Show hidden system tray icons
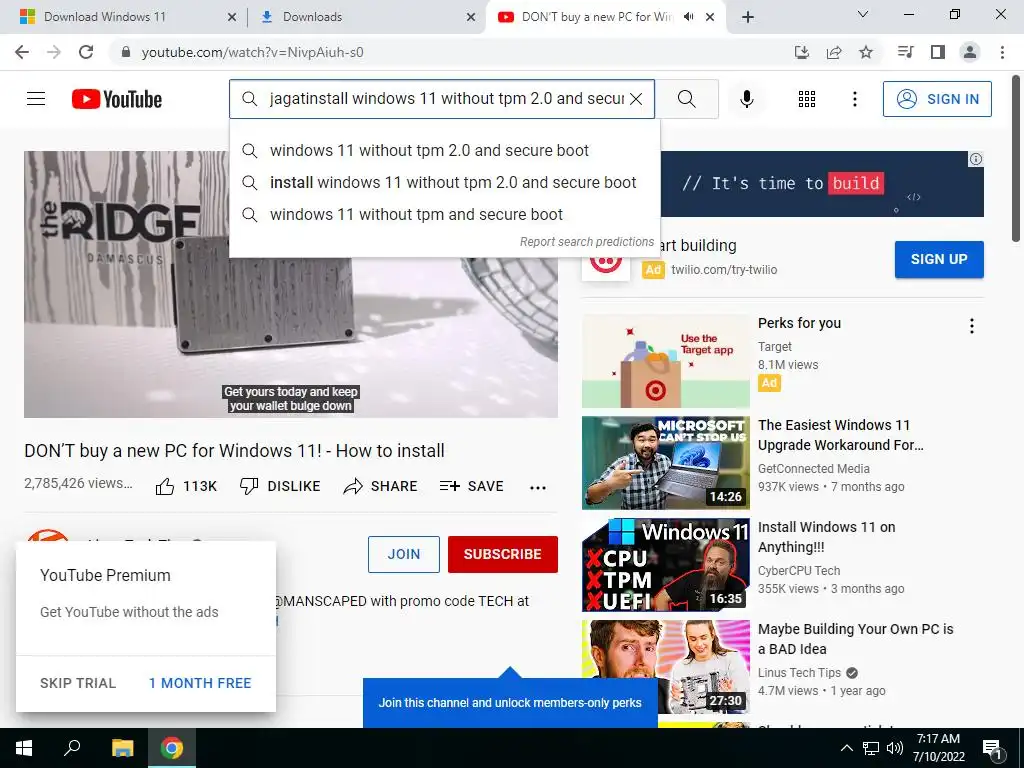 (846, 748)
